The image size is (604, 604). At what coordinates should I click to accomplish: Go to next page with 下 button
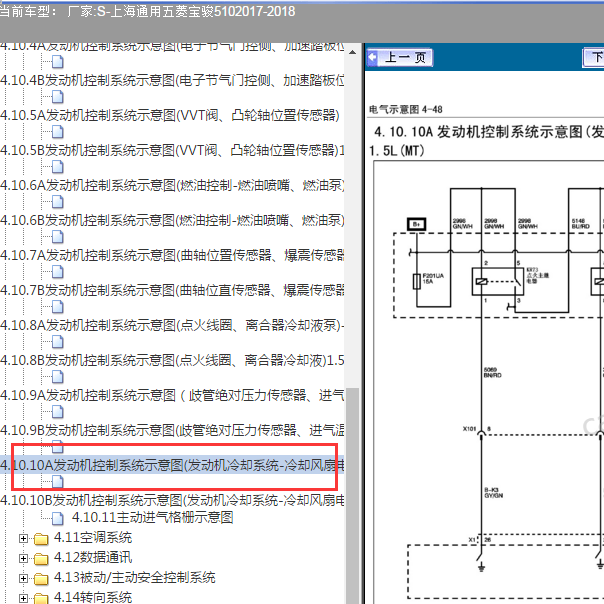tap(593, 58)
